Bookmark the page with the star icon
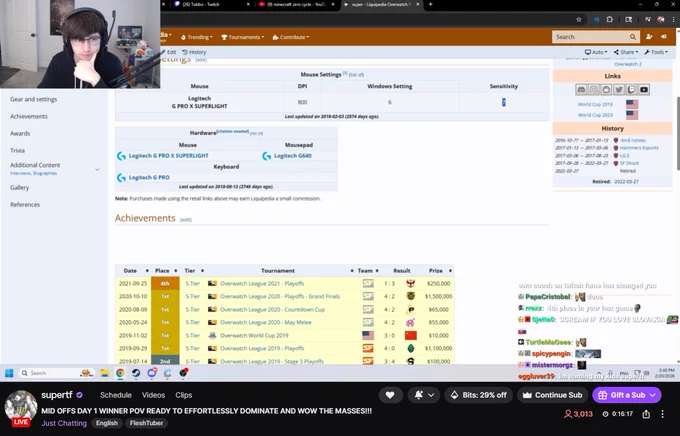This screenshot has width=680, height=436. (579, 20)
